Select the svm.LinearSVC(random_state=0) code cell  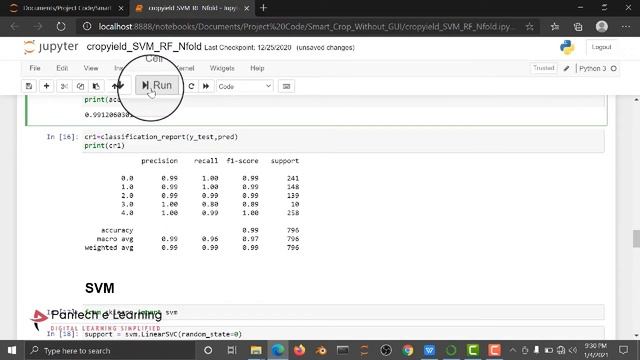tap(343, 333)
